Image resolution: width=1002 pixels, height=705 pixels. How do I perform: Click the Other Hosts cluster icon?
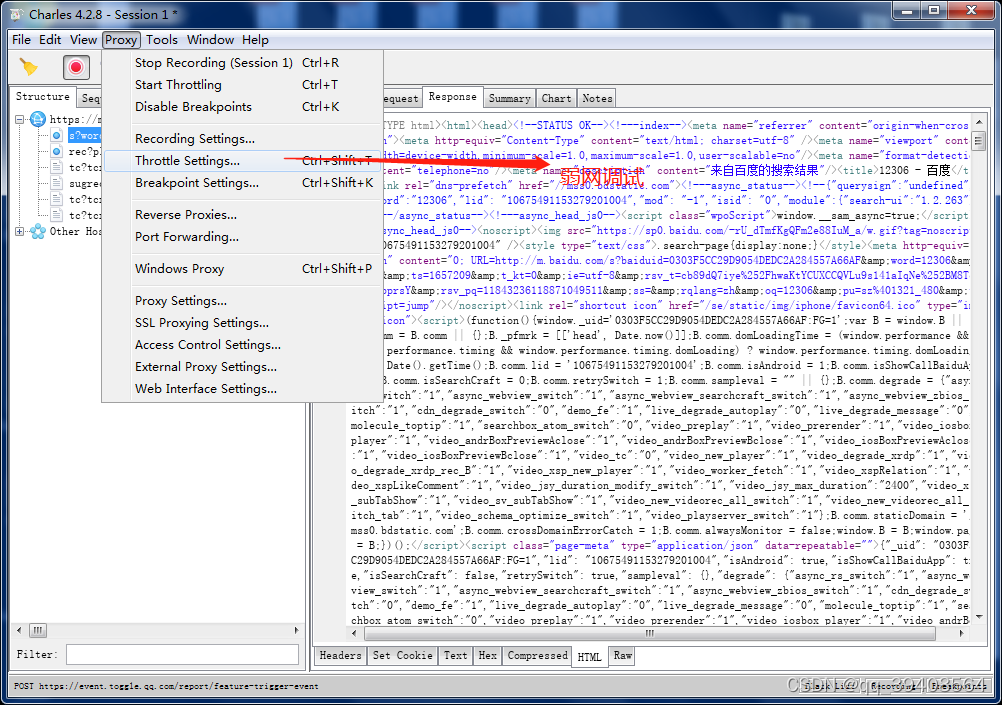38,231
